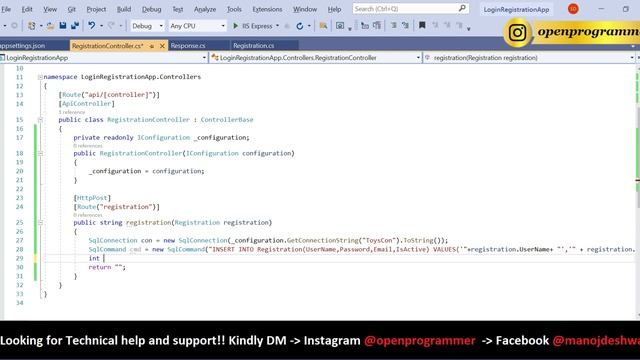Collapse the constructor on line 18
Screen dimensions: 640x360
tap(40, 153)
